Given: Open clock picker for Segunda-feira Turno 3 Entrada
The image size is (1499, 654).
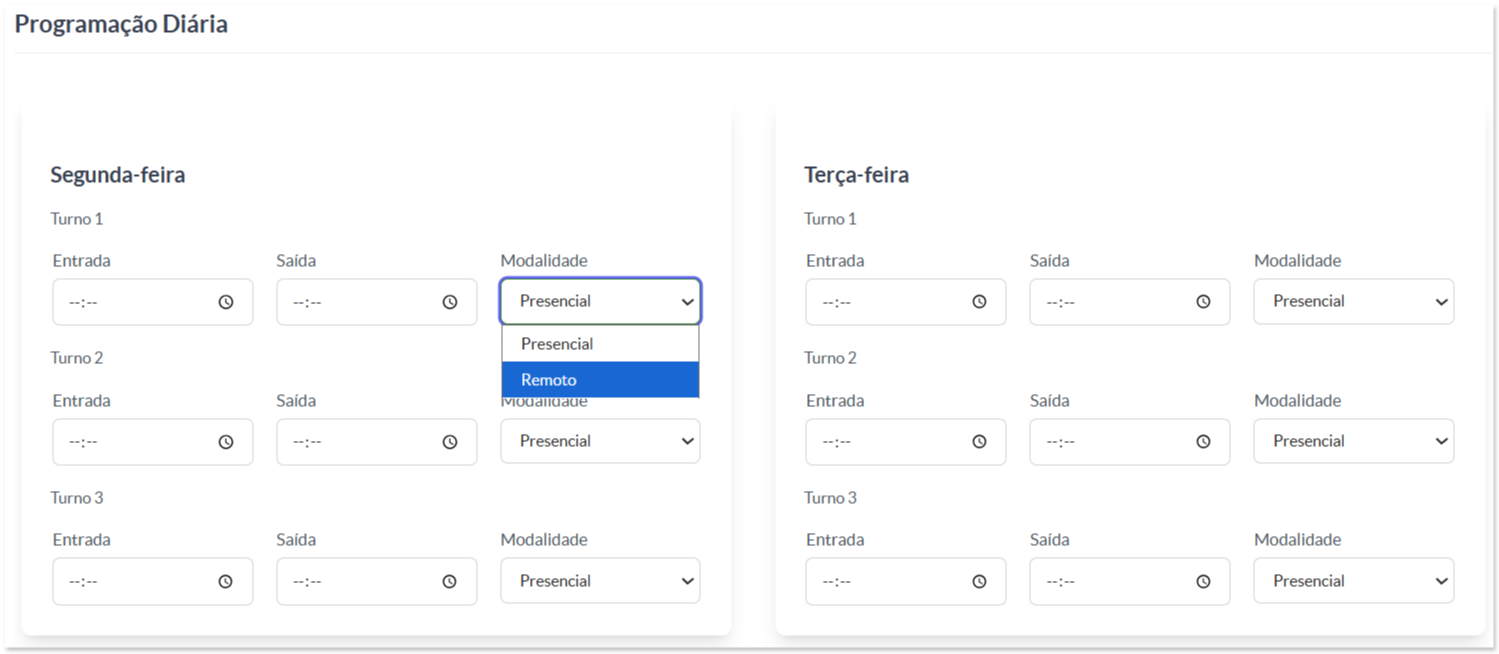Looking at the screenshot, I should [x=226, y=581].
